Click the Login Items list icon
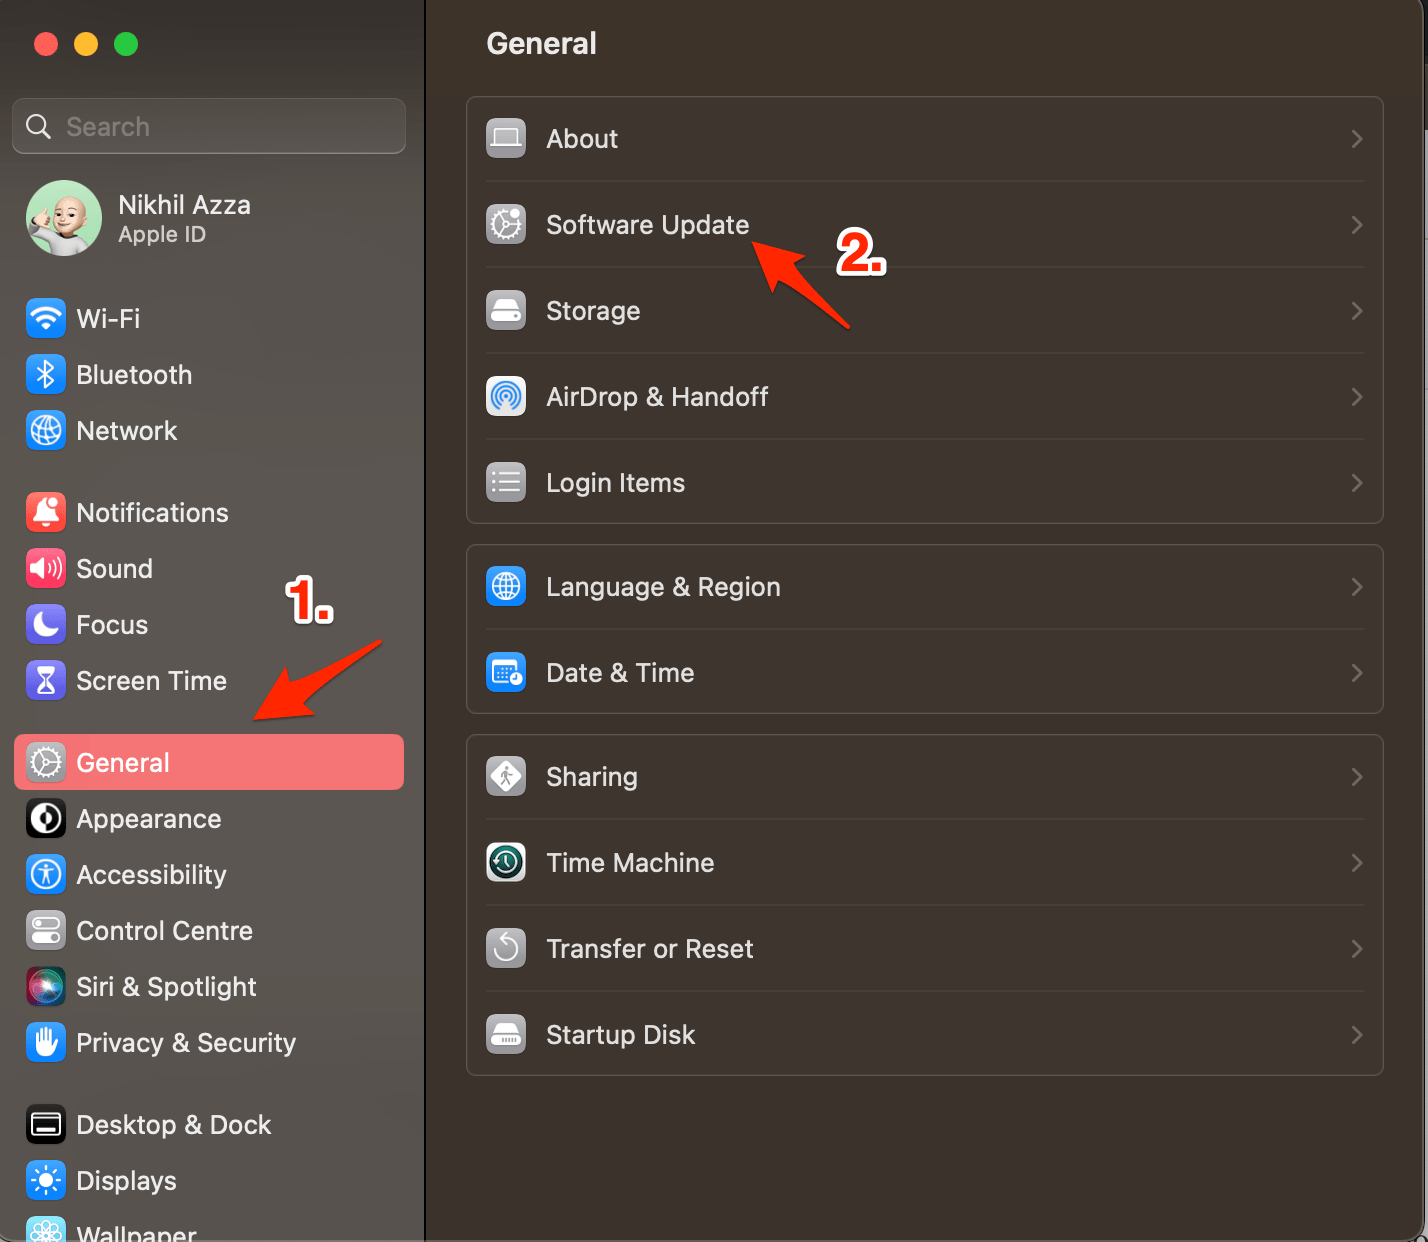Viewport: 1428px width, 1242px height. click(506, 483)
